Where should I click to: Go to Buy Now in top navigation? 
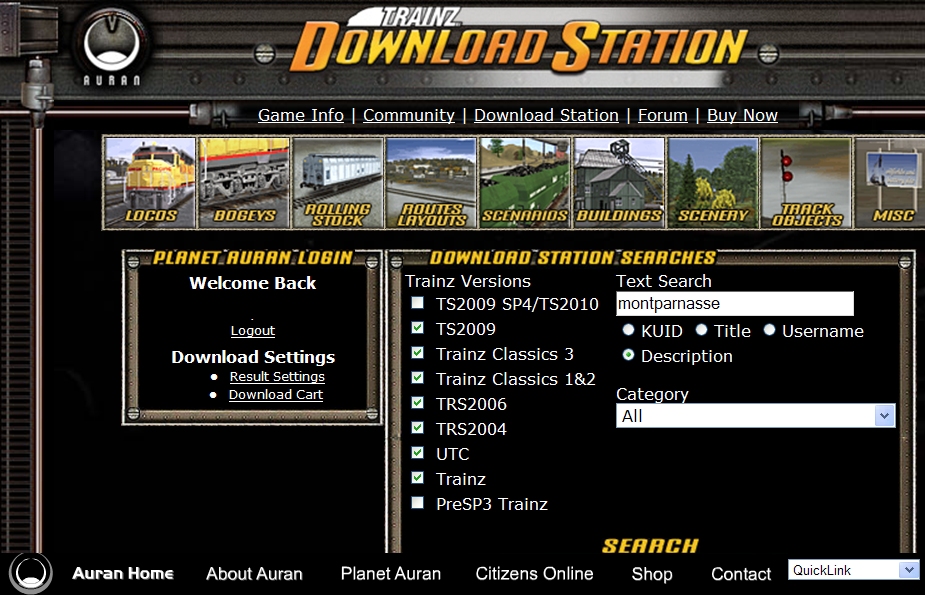(x=742, y=115)
